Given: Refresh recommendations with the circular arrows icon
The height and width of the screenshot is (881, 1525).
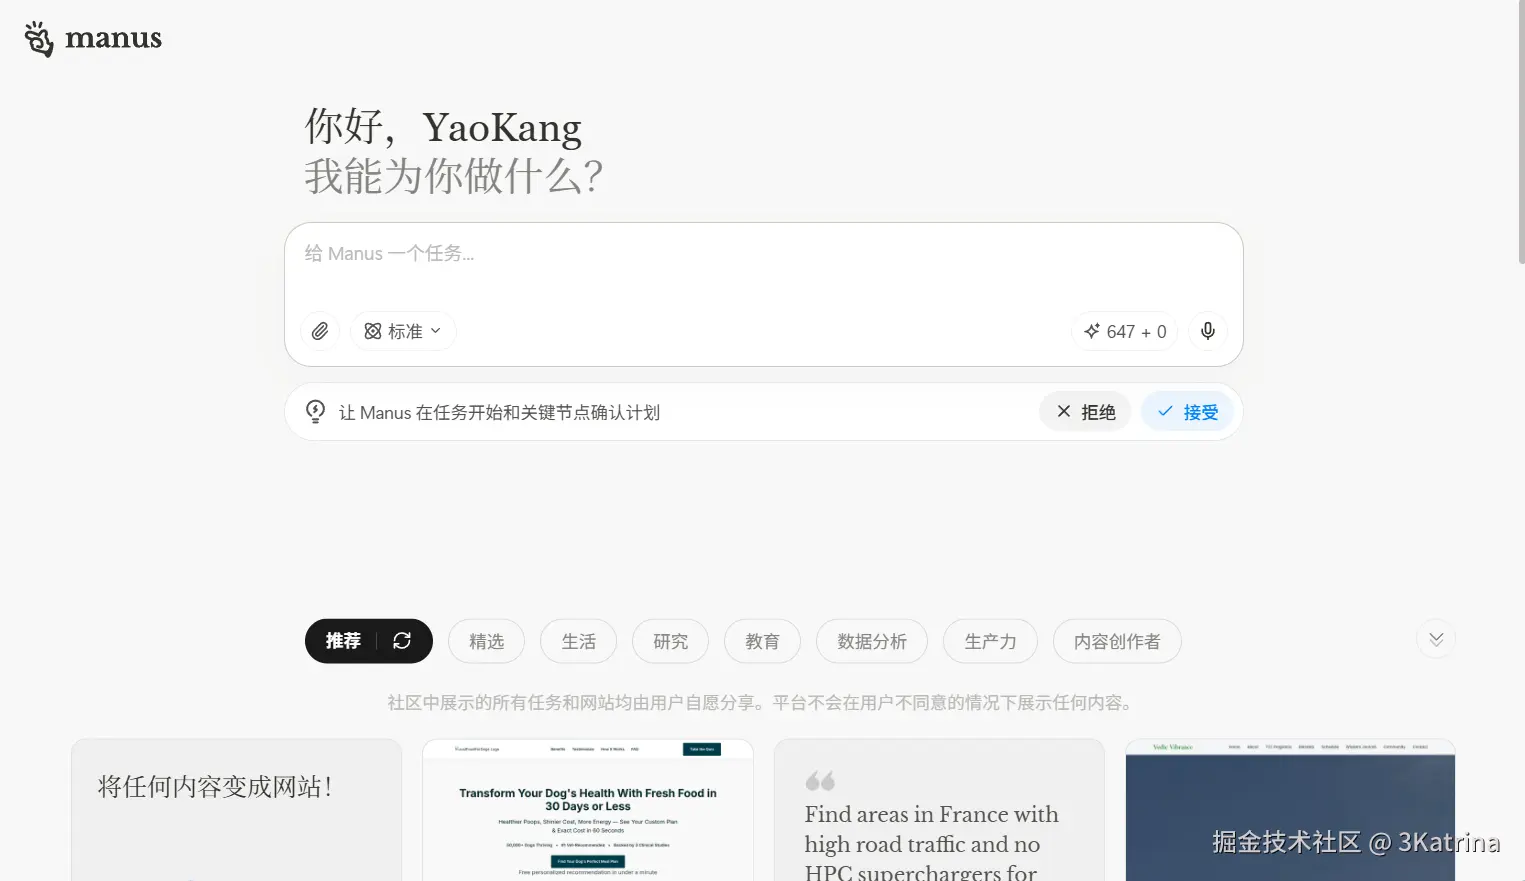Looking at the screenshot, I should 402,641.
